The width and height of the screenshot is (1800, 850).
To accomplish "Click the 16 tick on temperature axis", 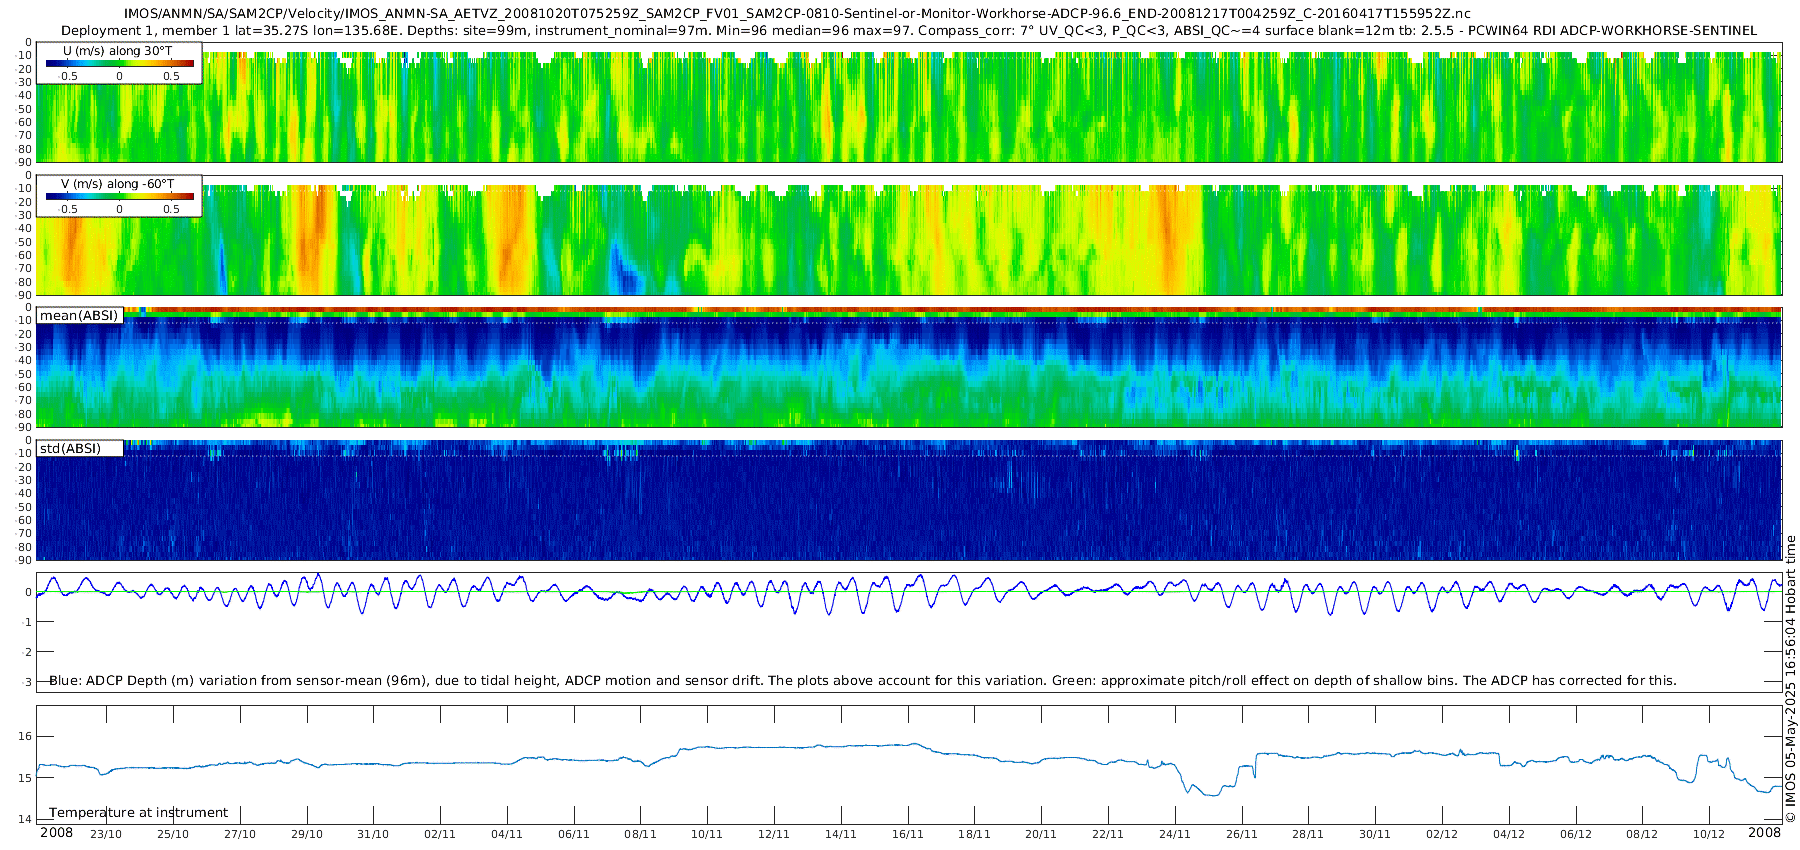I will click(25, 736).
